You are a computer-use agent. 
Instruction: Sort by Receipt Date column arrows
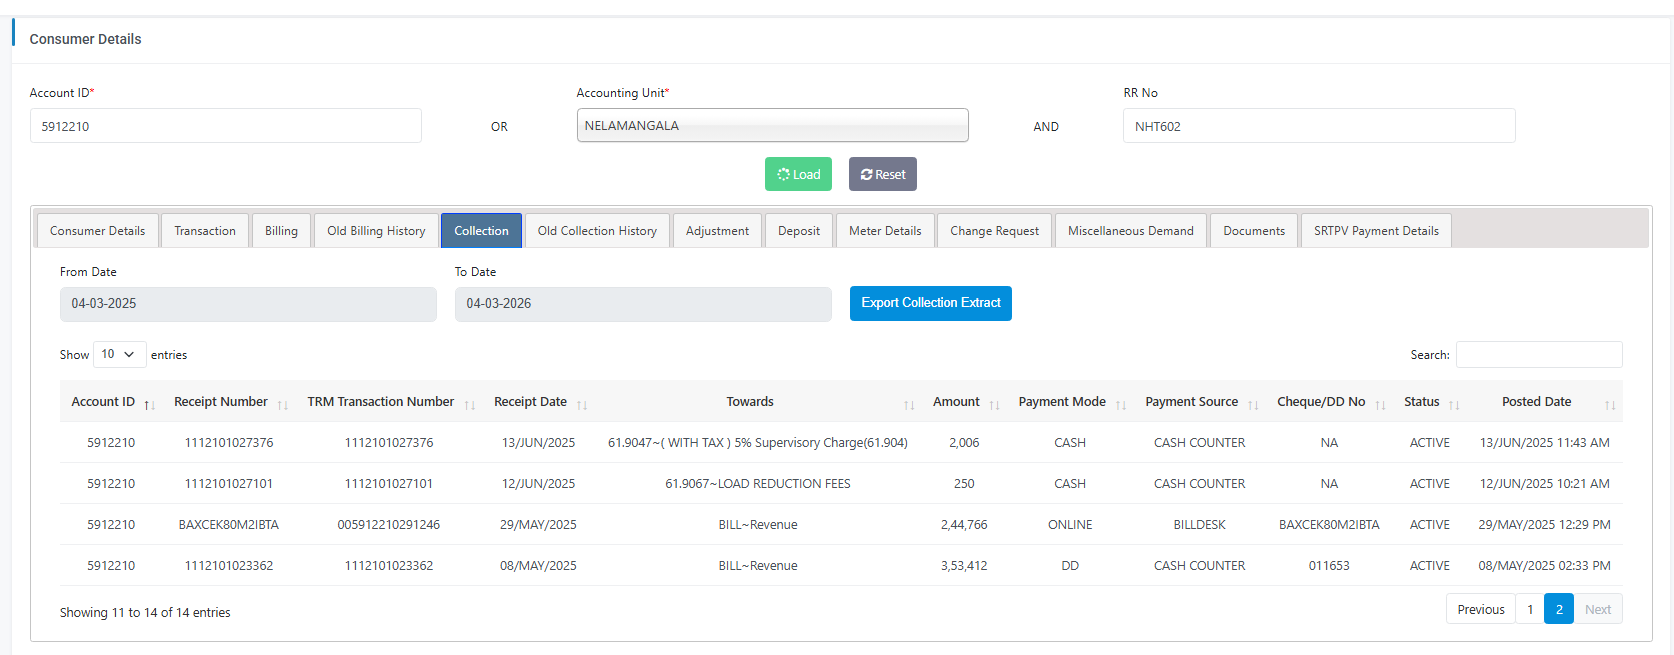[581, 405]
